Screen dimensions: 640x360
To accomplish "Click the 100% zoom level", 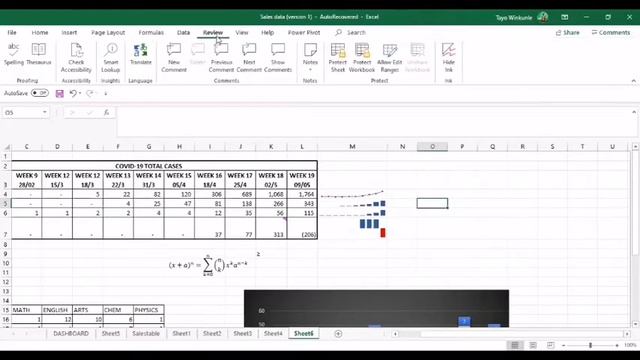I will (630, 345).
